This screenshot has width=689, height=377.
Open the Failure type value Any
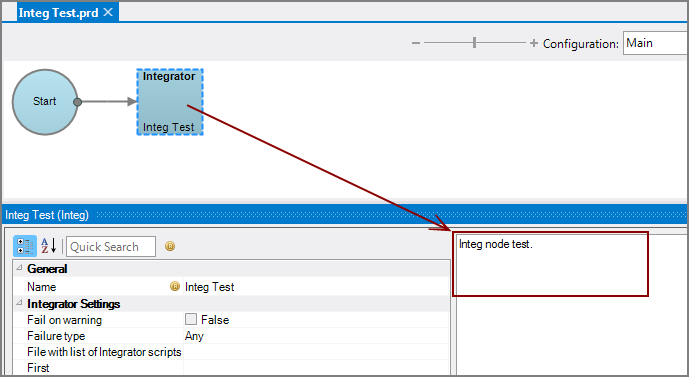coord(316,336)
